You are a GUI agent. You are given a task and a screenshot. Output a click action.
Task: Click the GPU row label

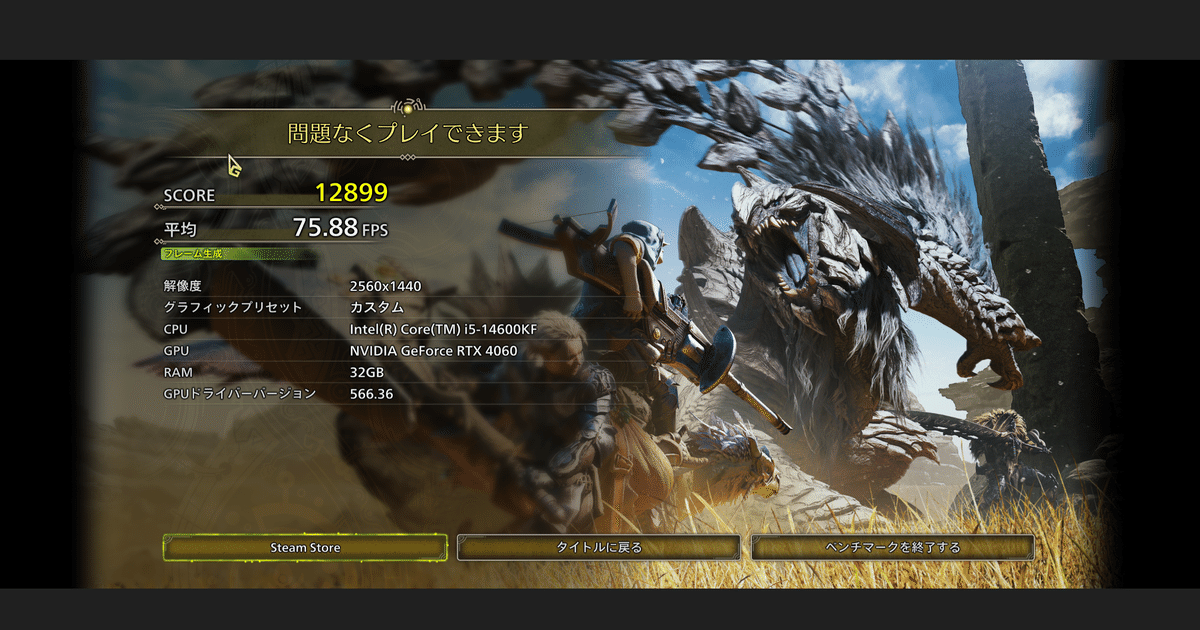[176, 351]
